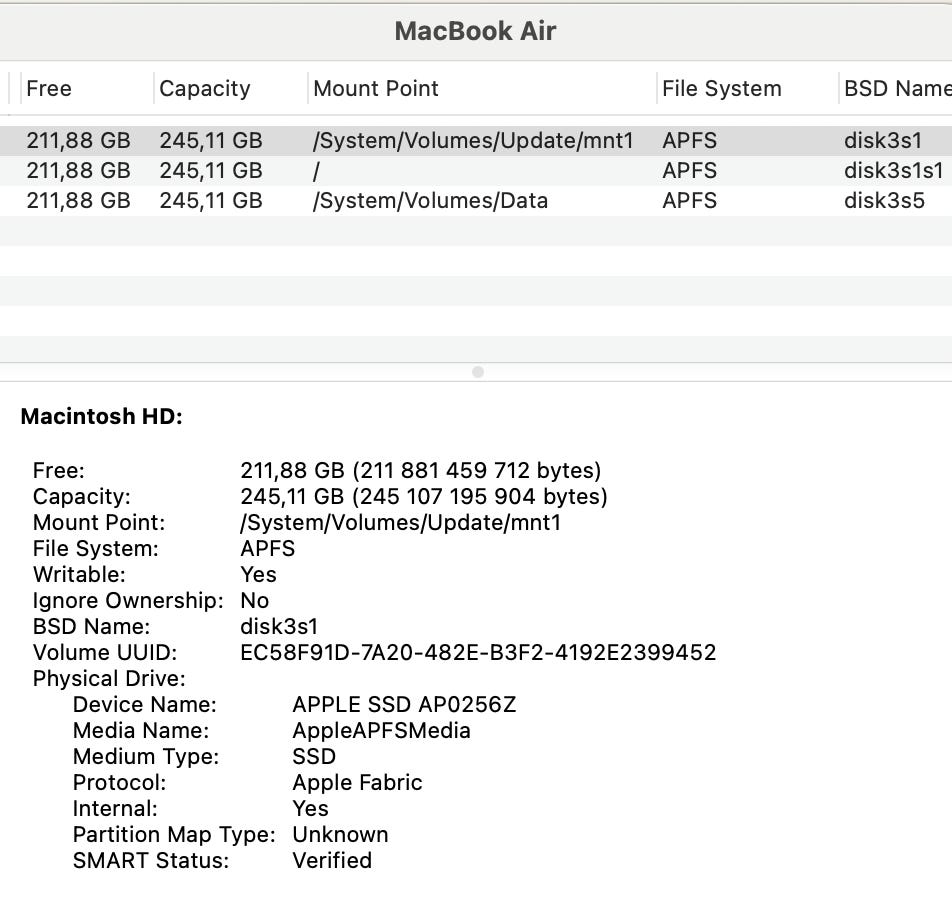Image resolution: width=952 pixels, height=906 pixels.
Task: Click the Physical Drive label
Action: [109, 679]
